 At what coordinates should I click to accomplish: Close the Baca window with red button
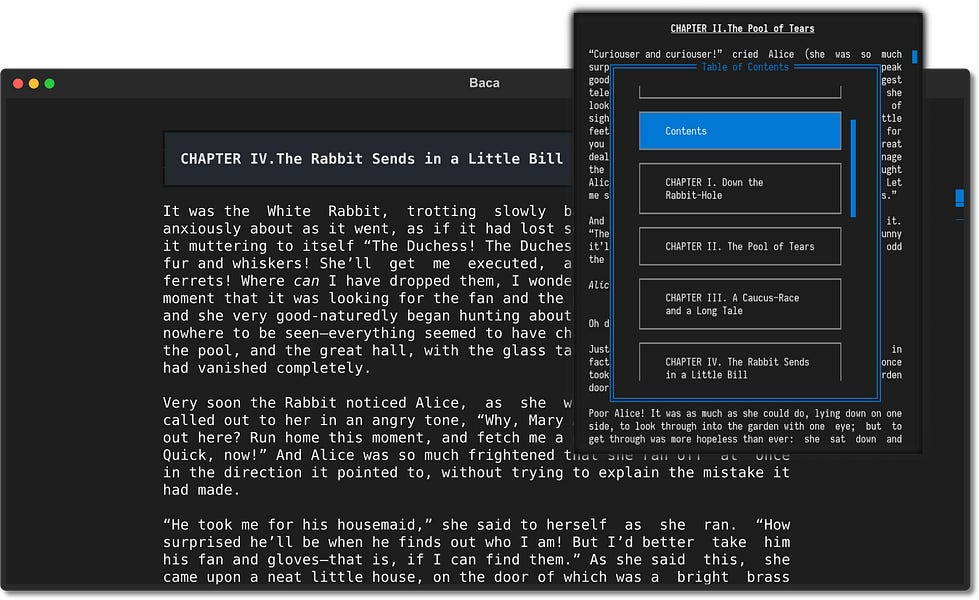pyautogui.click(x=18, y=84)
